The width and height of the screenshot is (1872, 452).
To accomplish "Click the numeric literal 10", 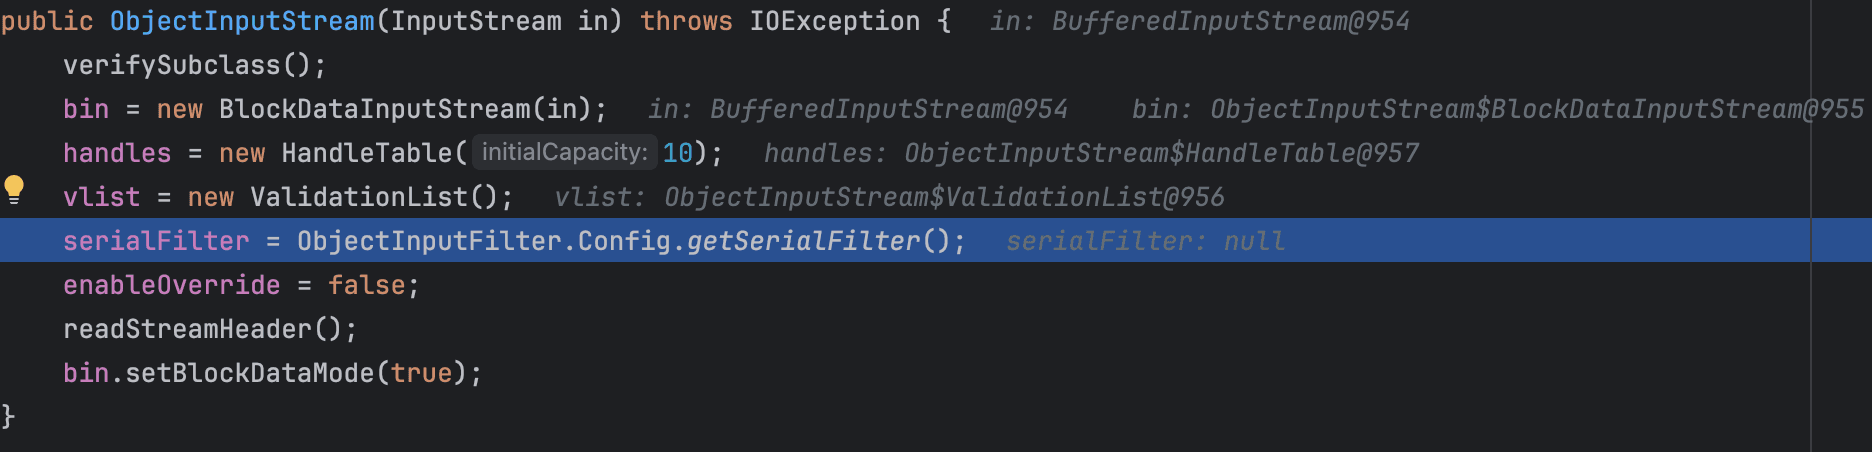I will coord(677,153).
